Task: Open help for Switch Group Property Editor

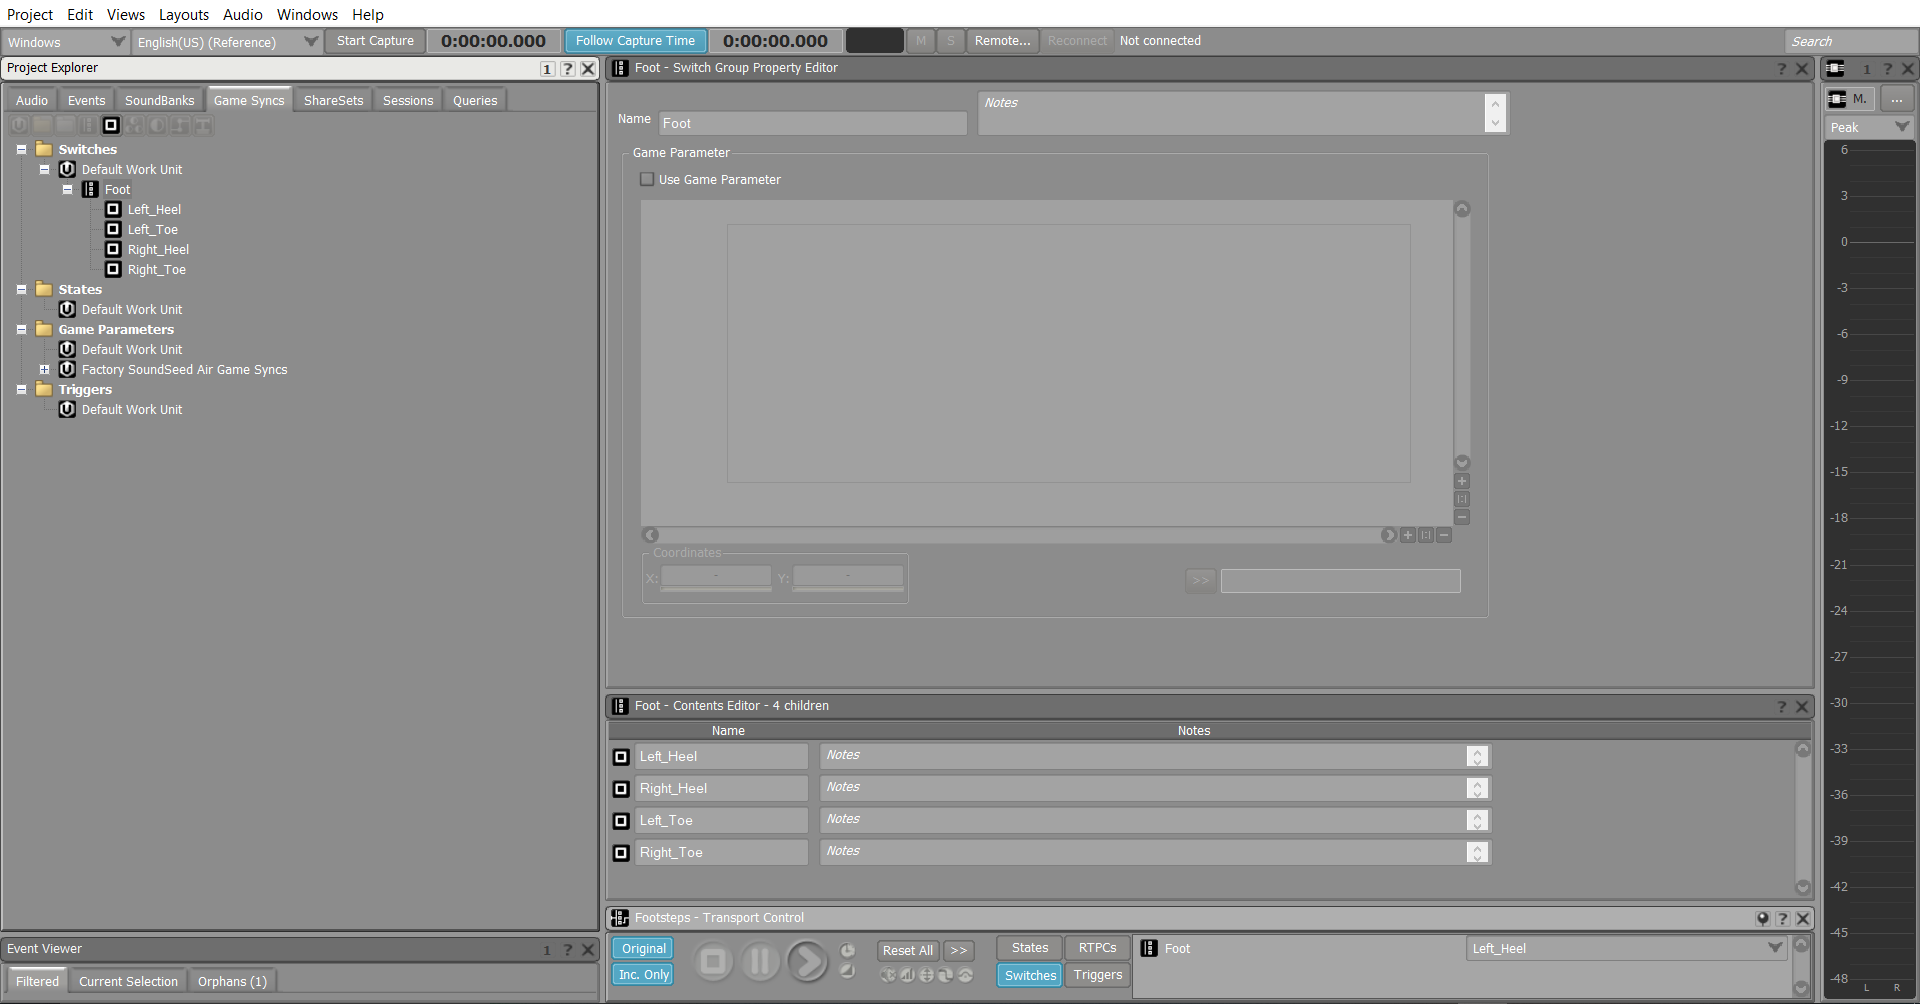Action: click(1782, 68)
